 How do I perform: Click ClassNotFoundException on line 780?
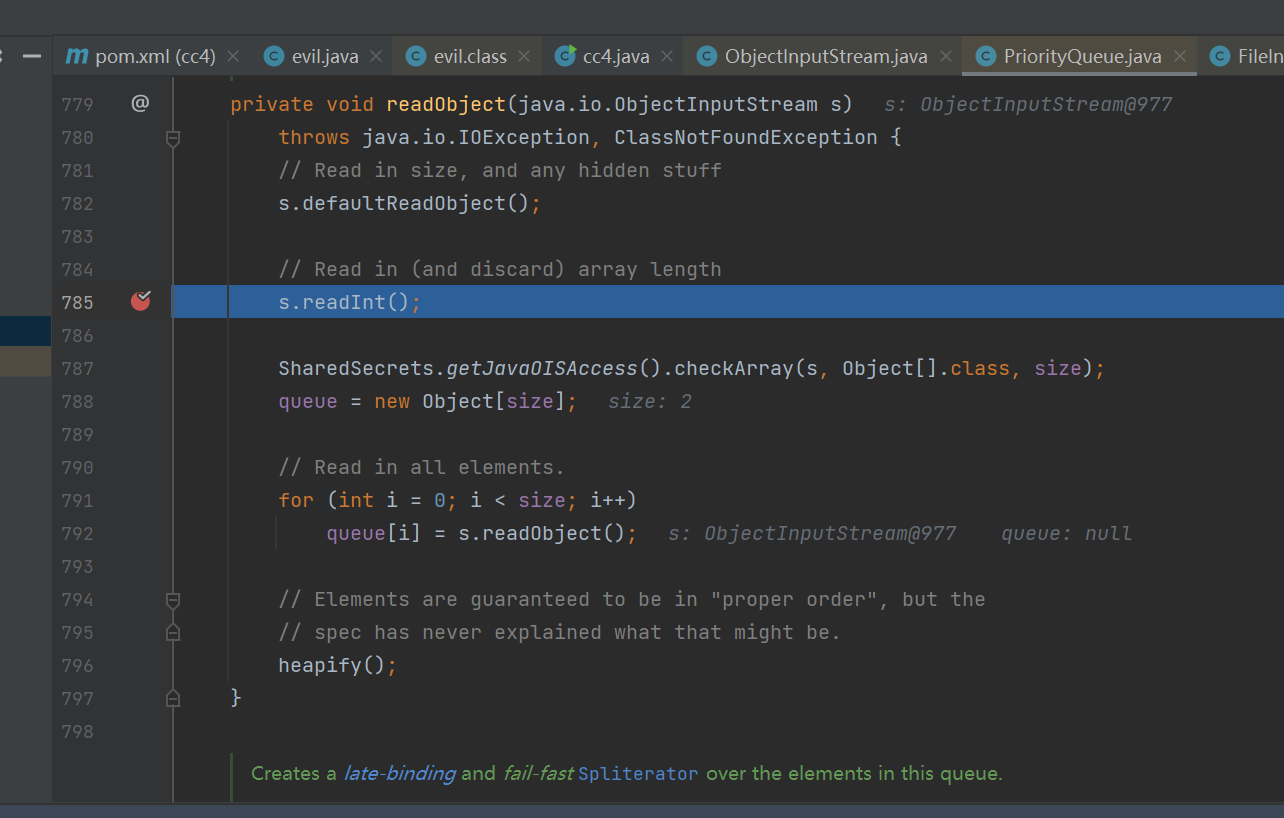point(746,137)
